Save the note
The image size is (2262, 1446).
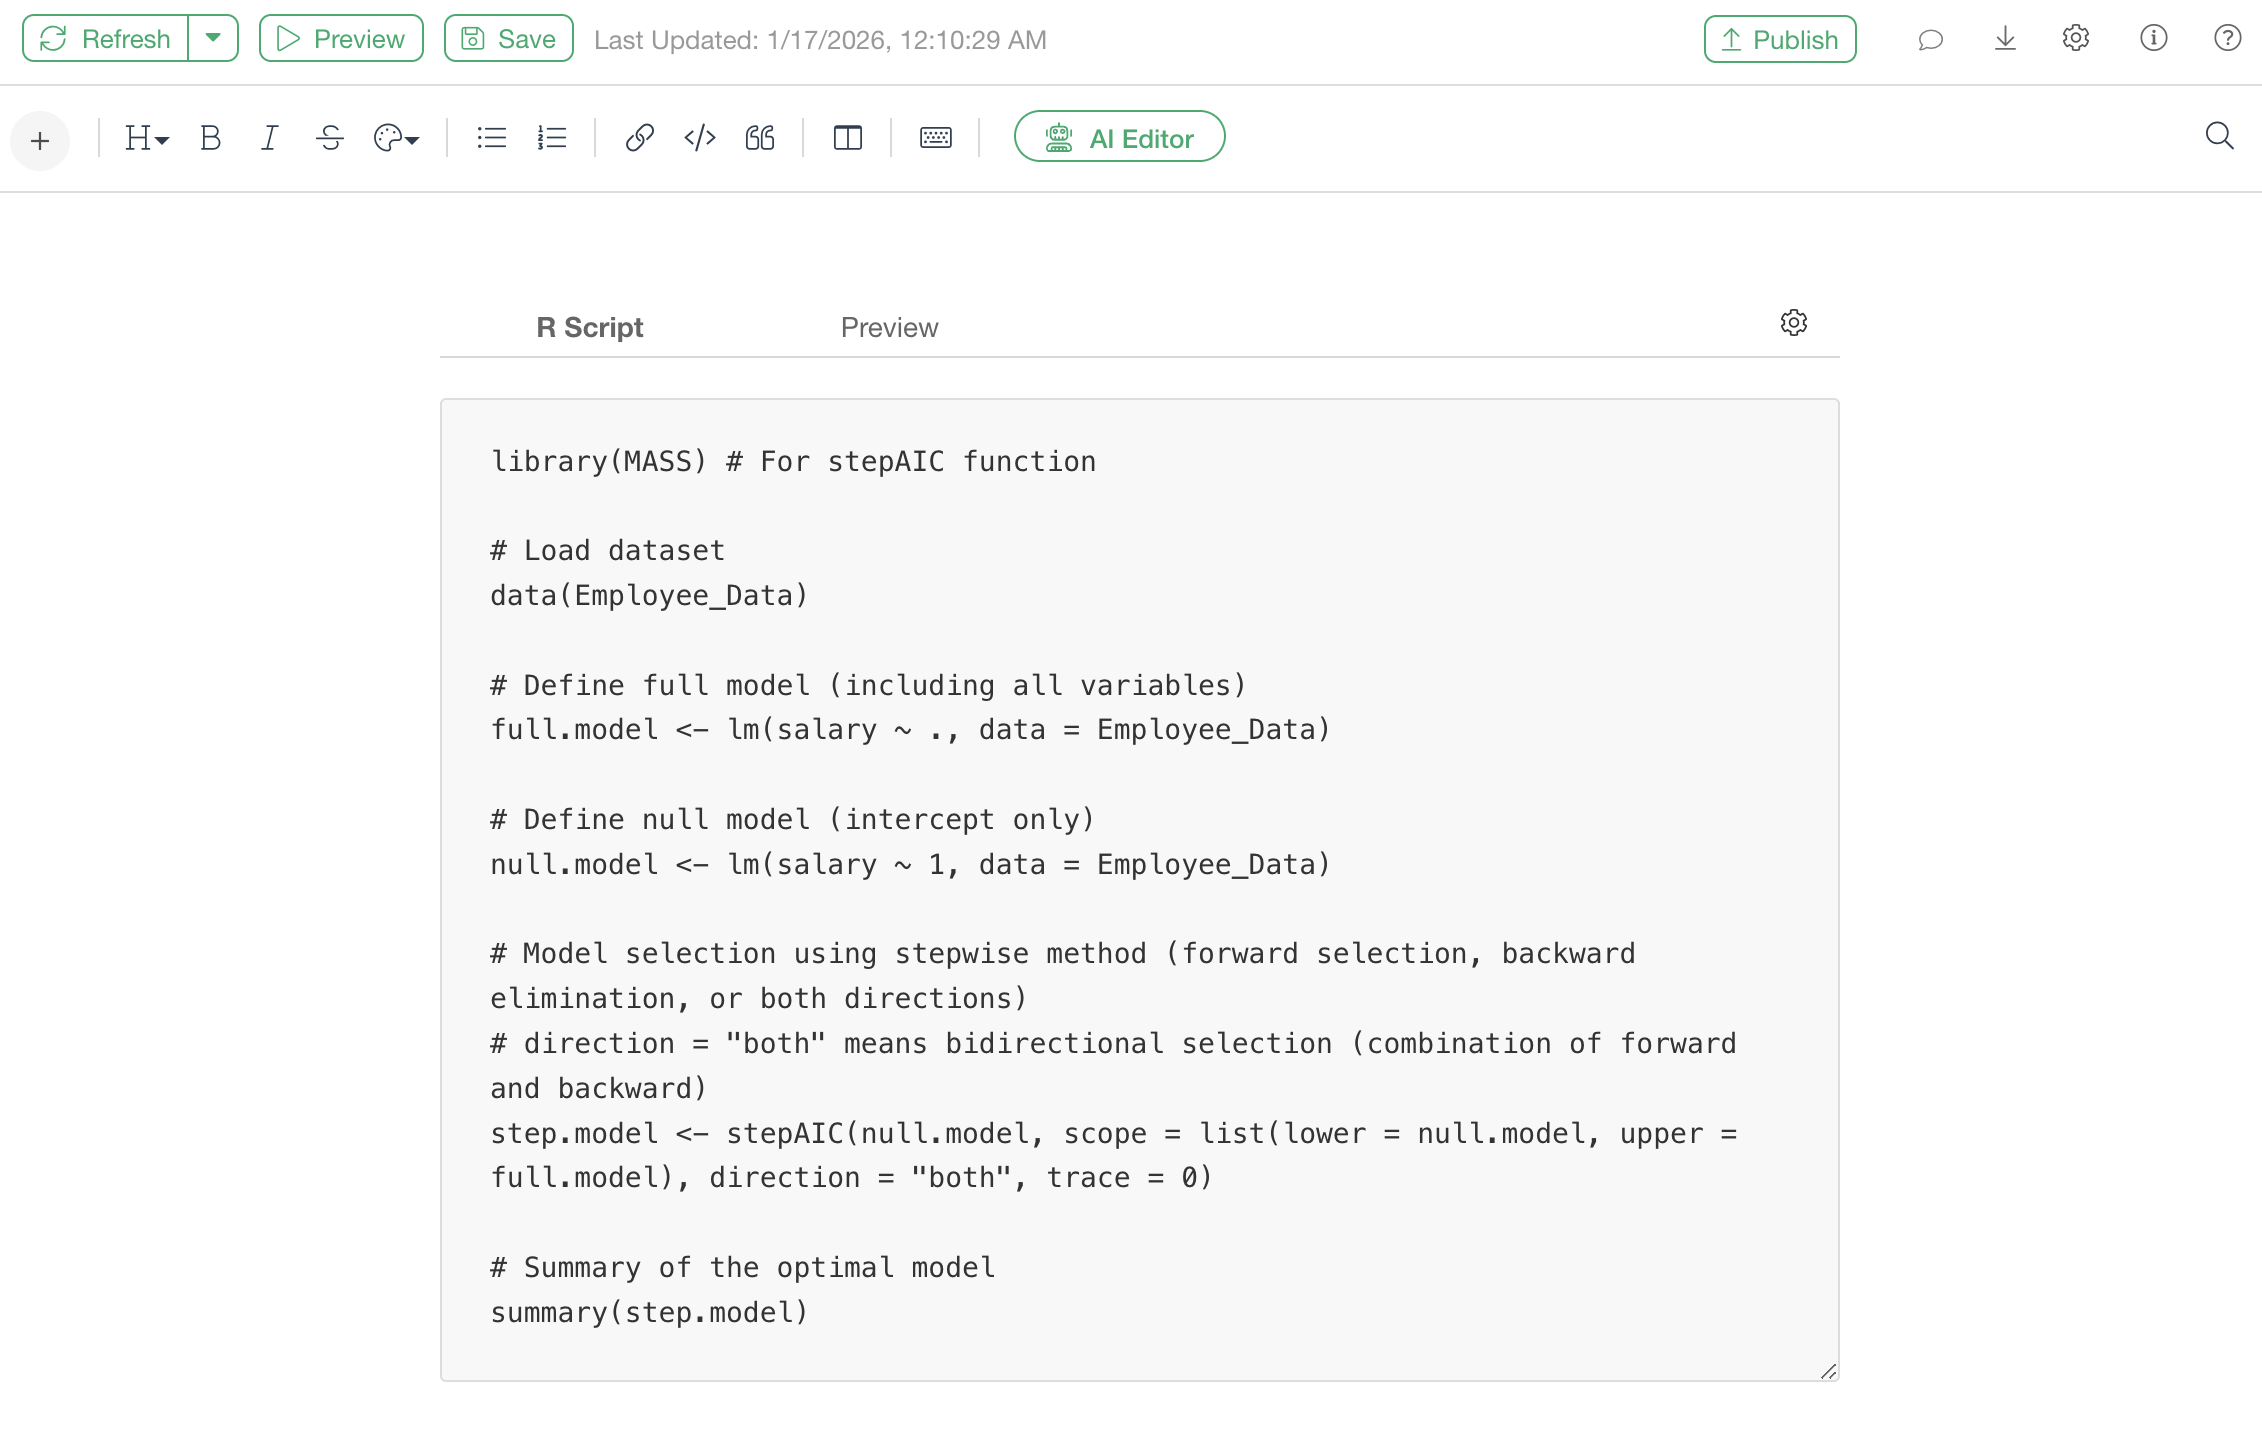pos(508,39)
